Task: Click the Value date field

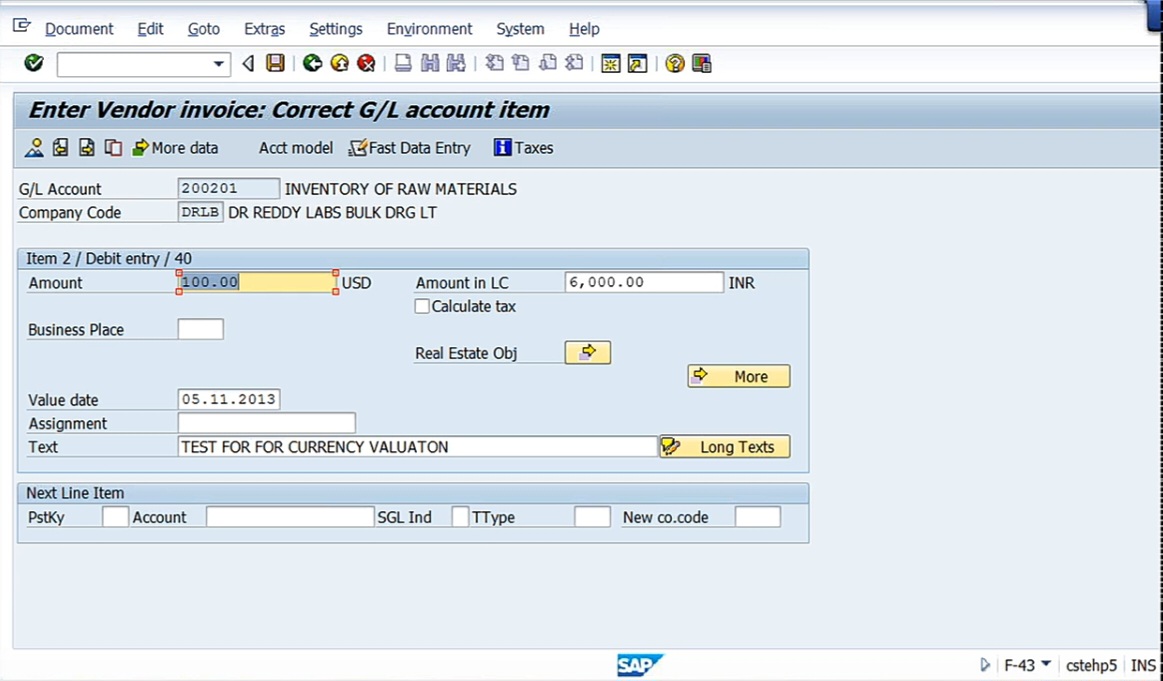Action: 228,399
